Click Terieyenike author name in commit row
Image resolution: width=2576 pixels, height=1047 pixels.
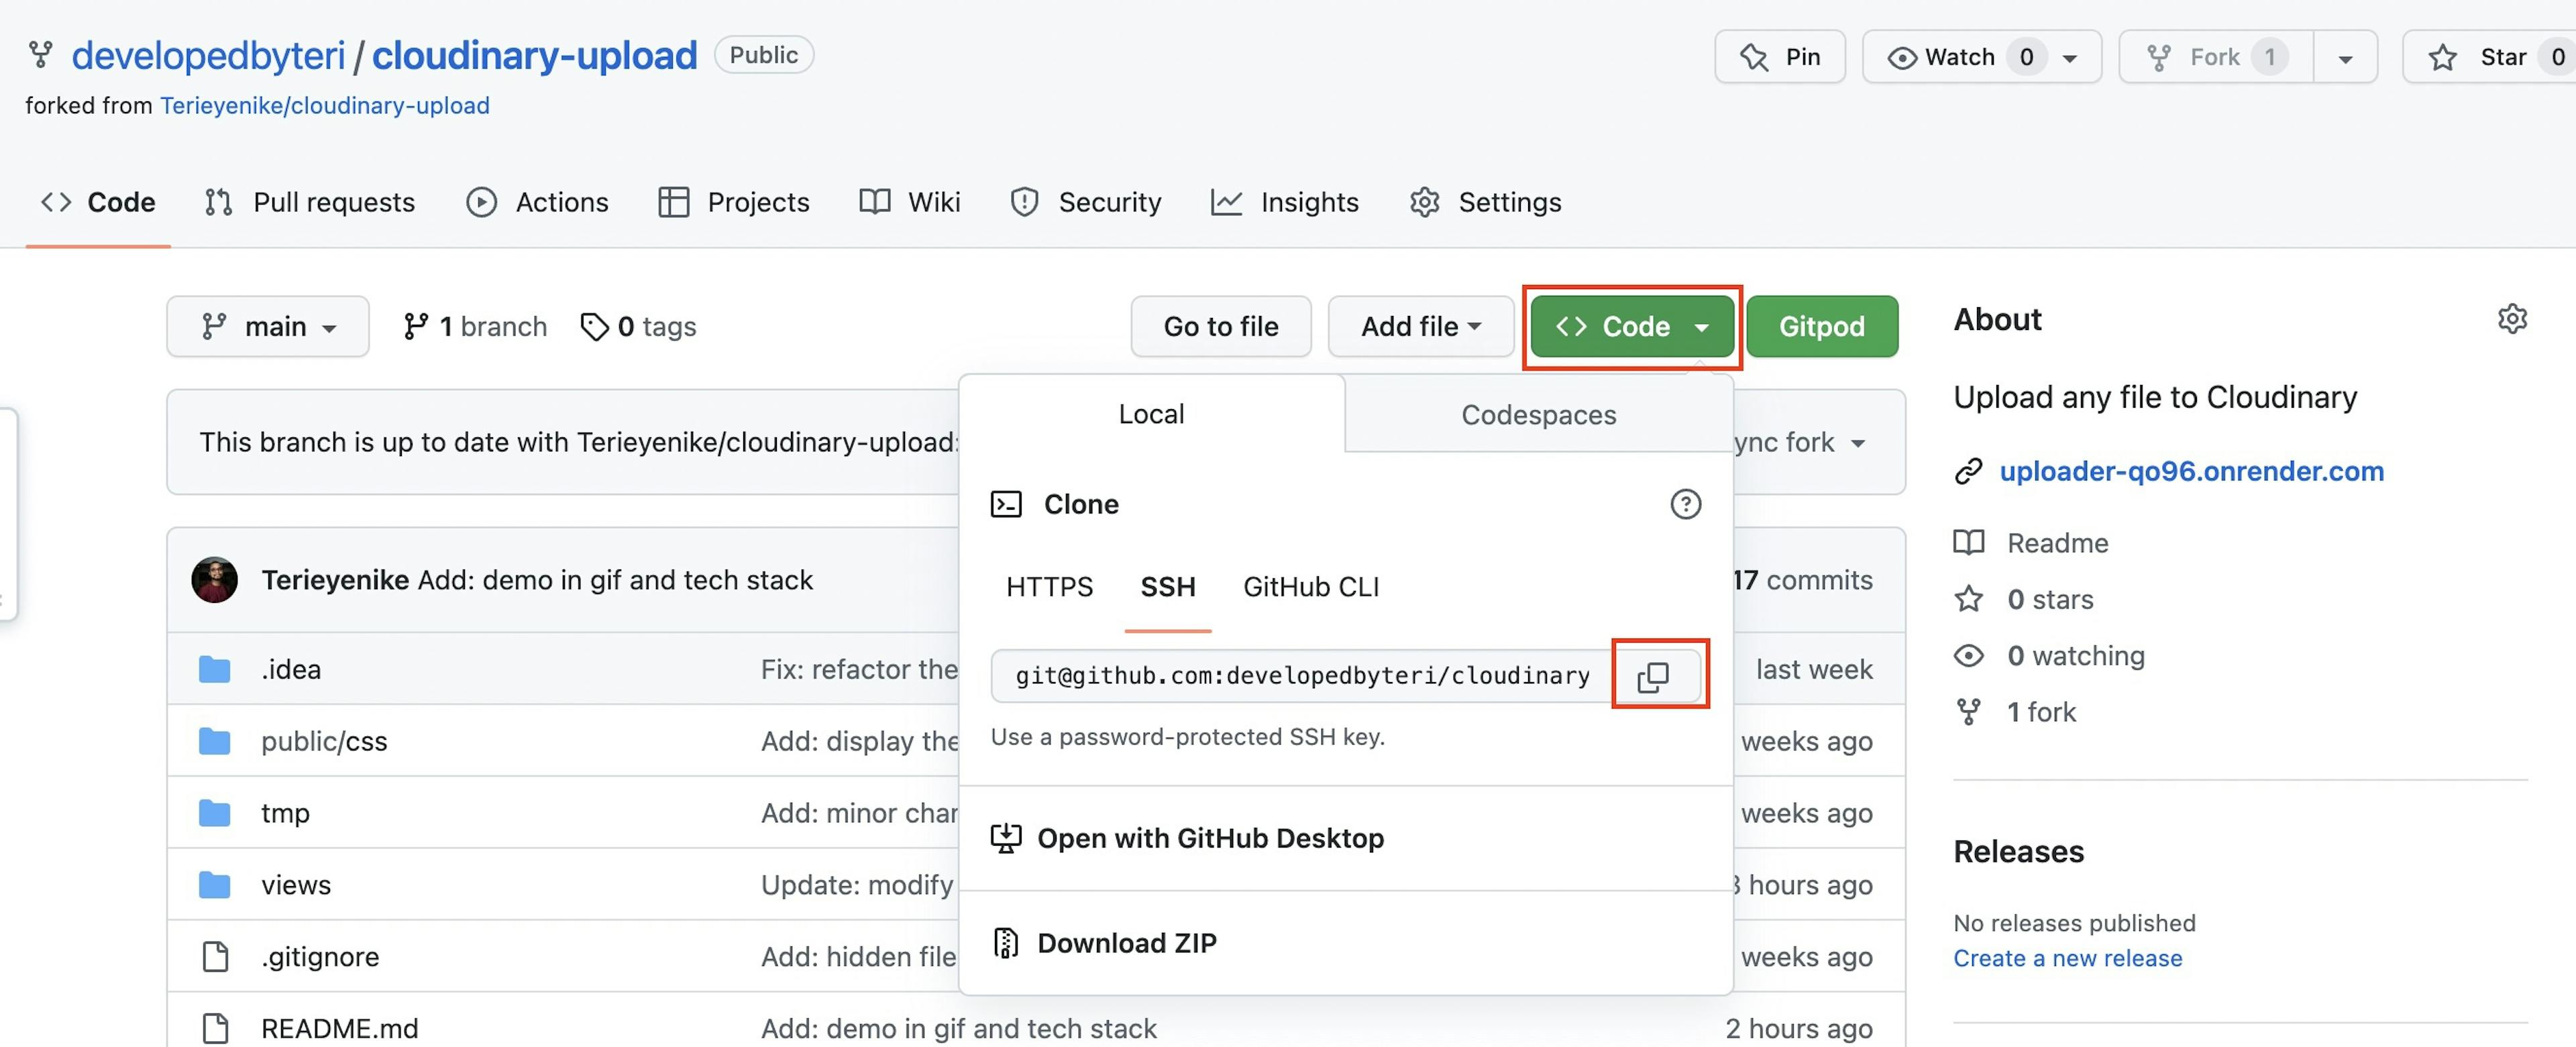click(x=335, y=580)
